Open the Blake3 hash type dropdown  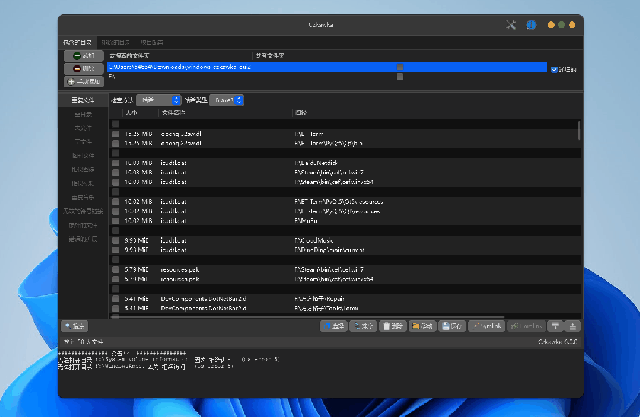pyautogui.click(x=226, y=100)
